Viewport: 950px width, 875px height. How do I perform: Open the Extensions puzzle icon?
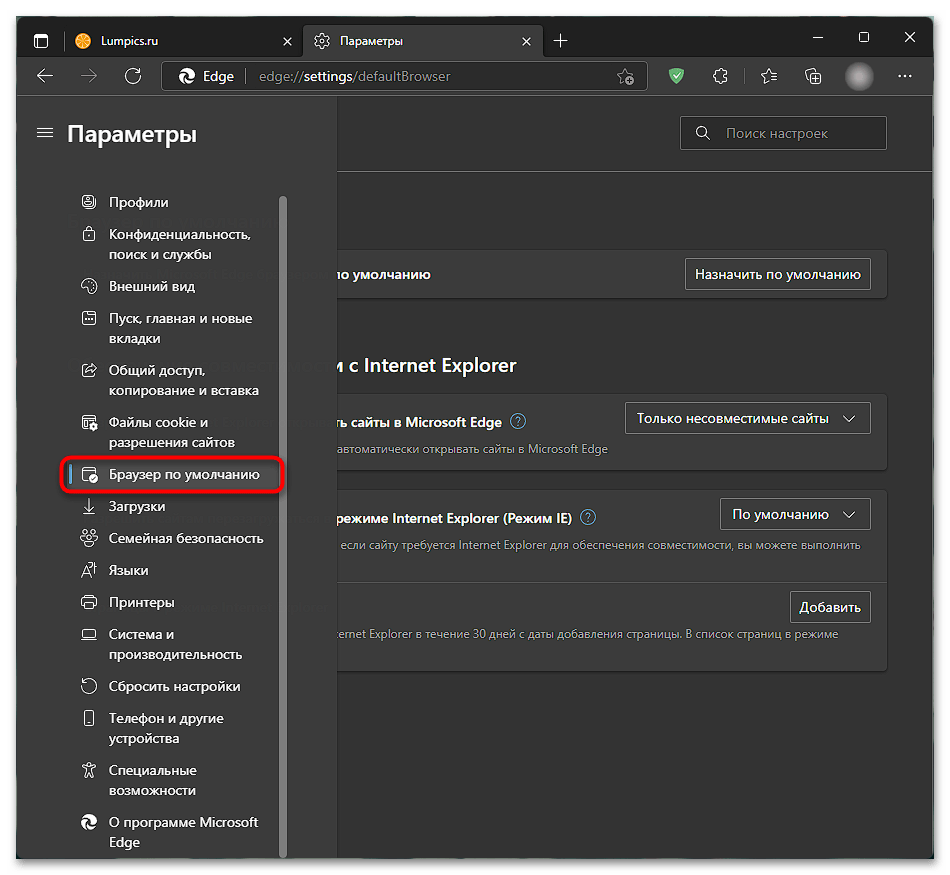point(720,76)
